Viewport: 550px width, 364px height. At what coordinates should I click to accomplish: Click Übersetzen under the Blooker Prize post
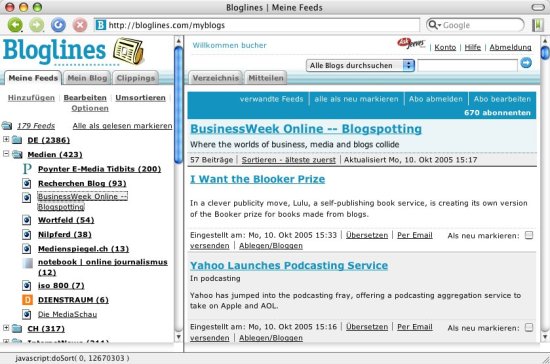pos(367,235)
